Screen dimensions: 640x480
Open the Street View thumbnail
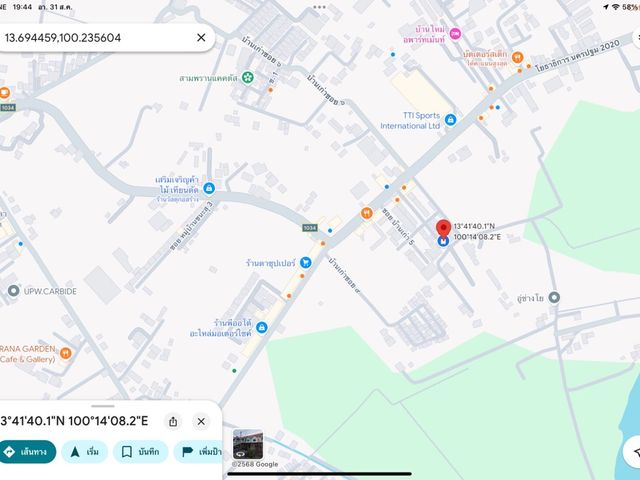coord(248,444)
